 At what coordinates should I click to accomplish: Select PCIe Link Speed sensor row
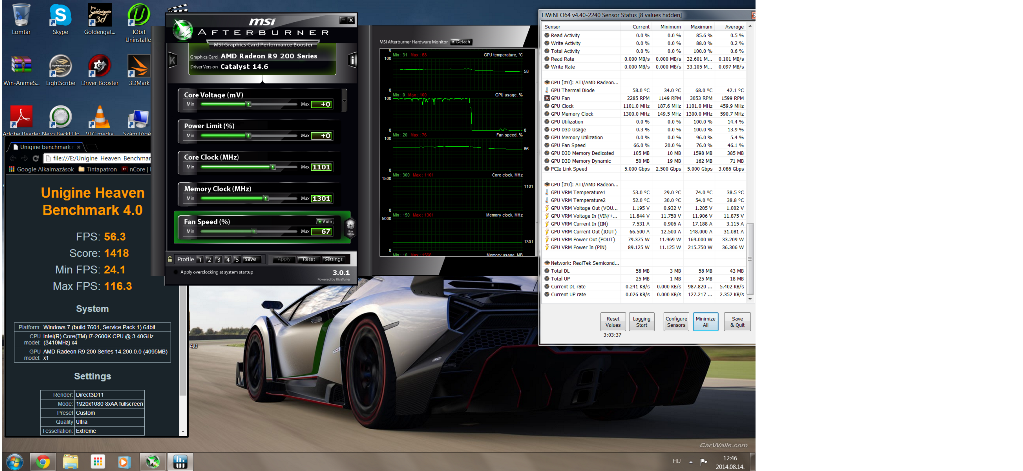pyautogui.click(x=643, y=169)
